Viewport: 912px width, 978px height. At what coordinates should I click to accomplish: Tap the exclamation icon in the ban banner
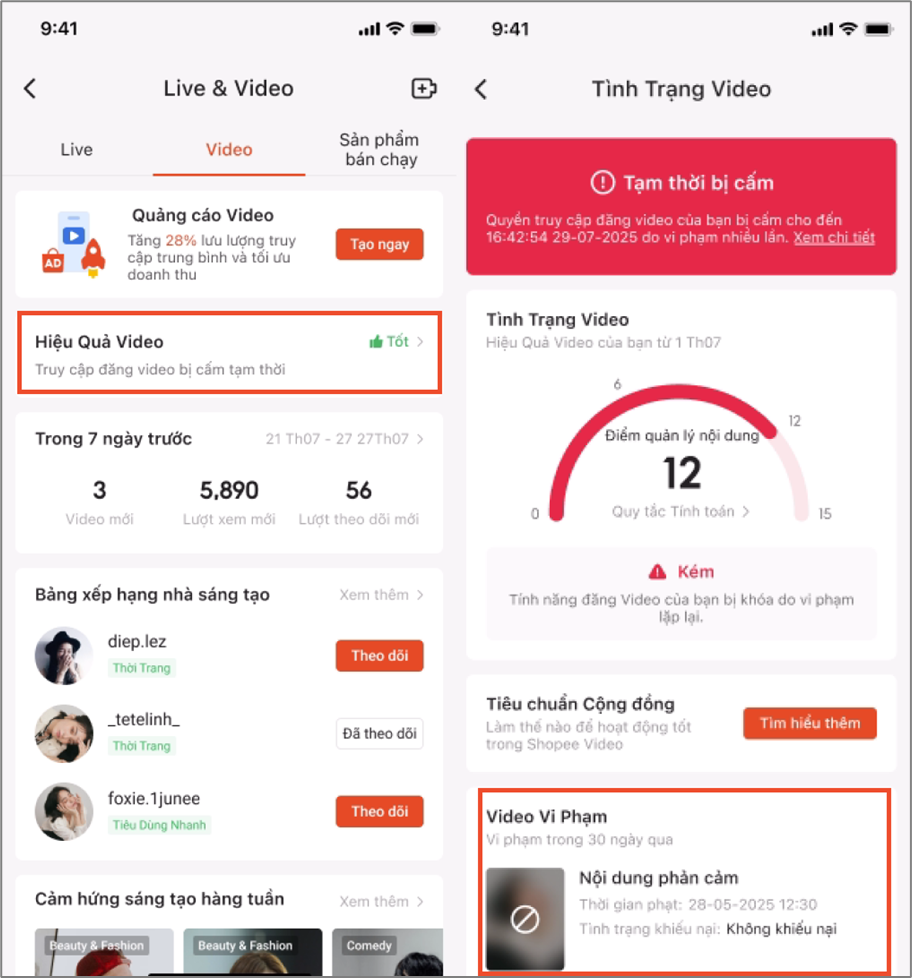(603, 183)
